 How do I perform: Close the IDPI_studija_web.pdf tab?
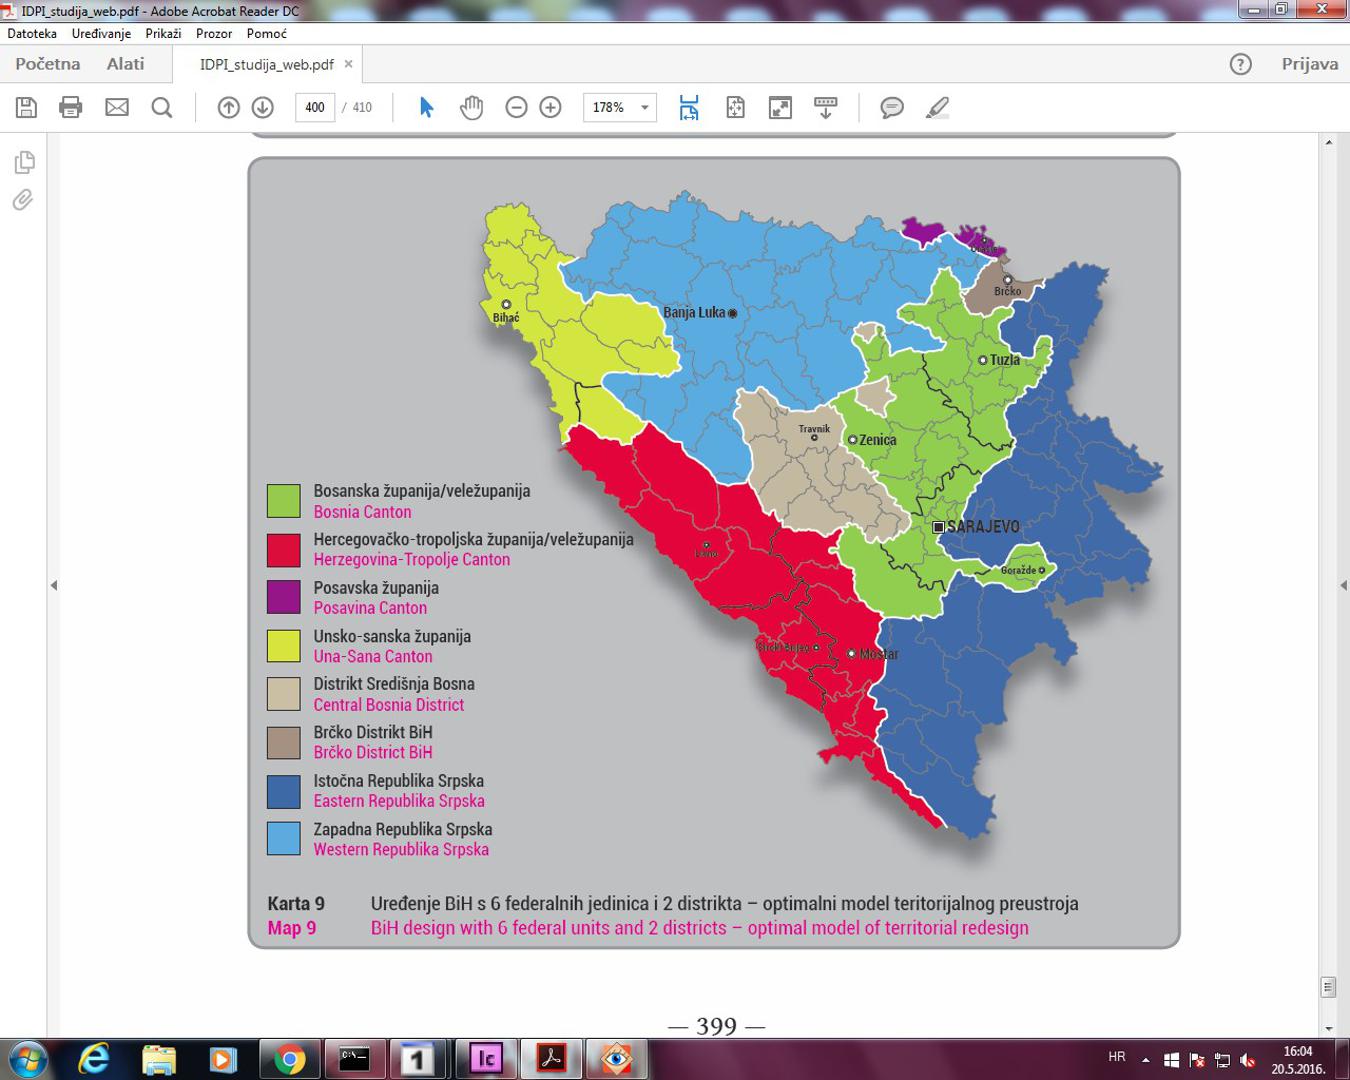(x=348, y=64)
